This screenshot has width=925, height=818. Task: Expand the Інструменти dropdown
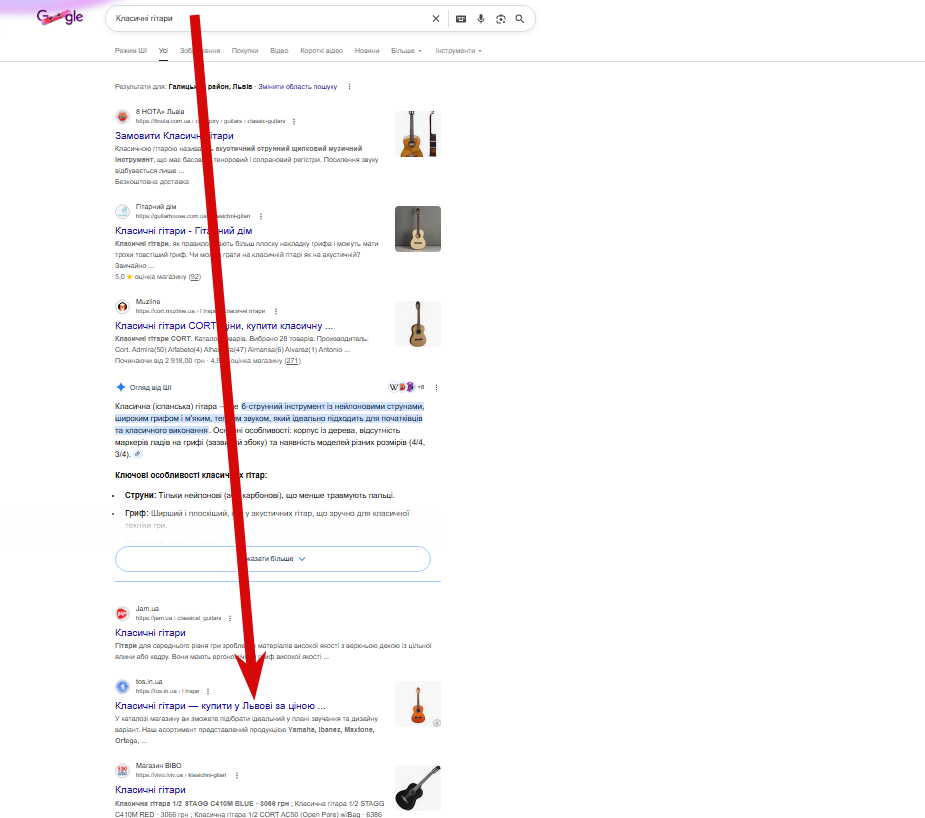pos(458,51)
